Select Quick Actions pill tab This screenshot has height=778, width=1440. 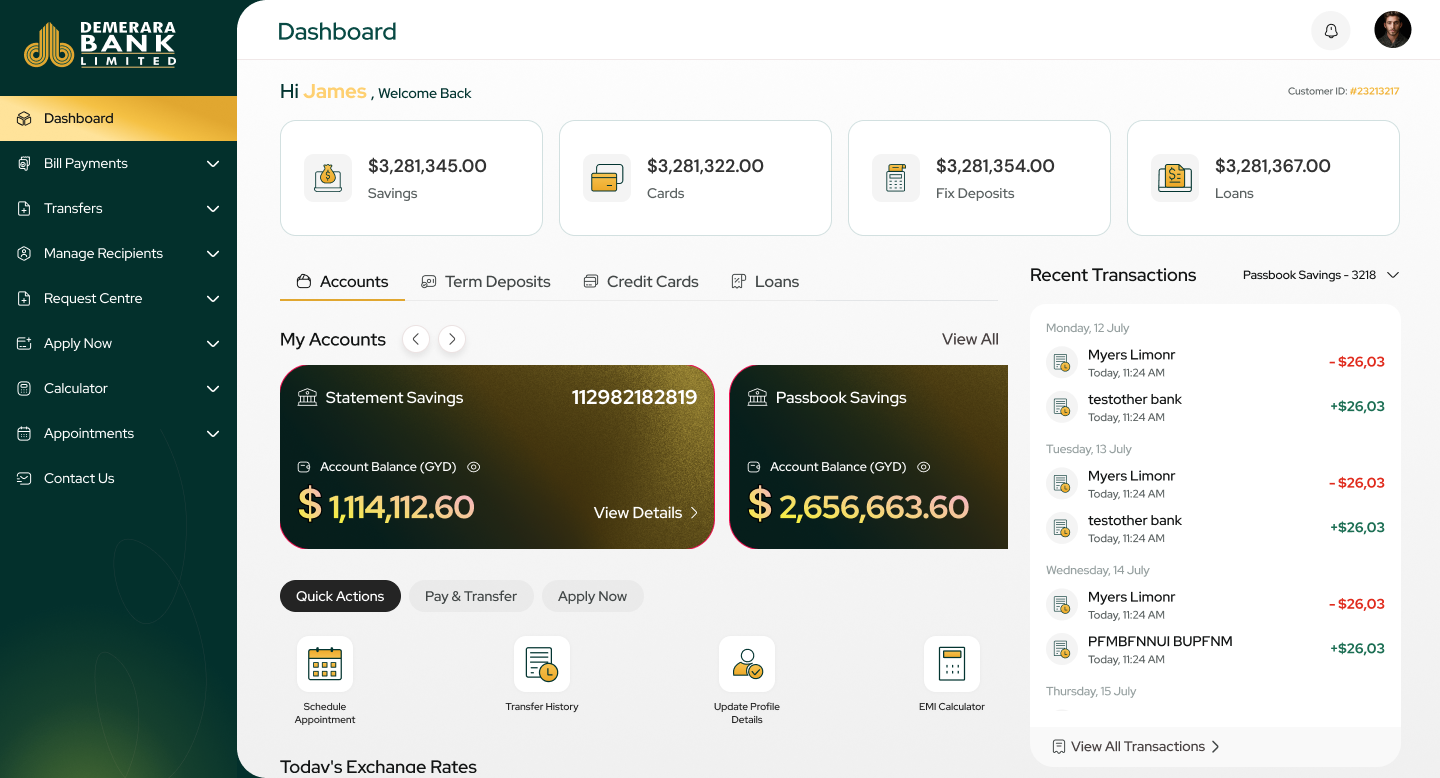(340, 596)
